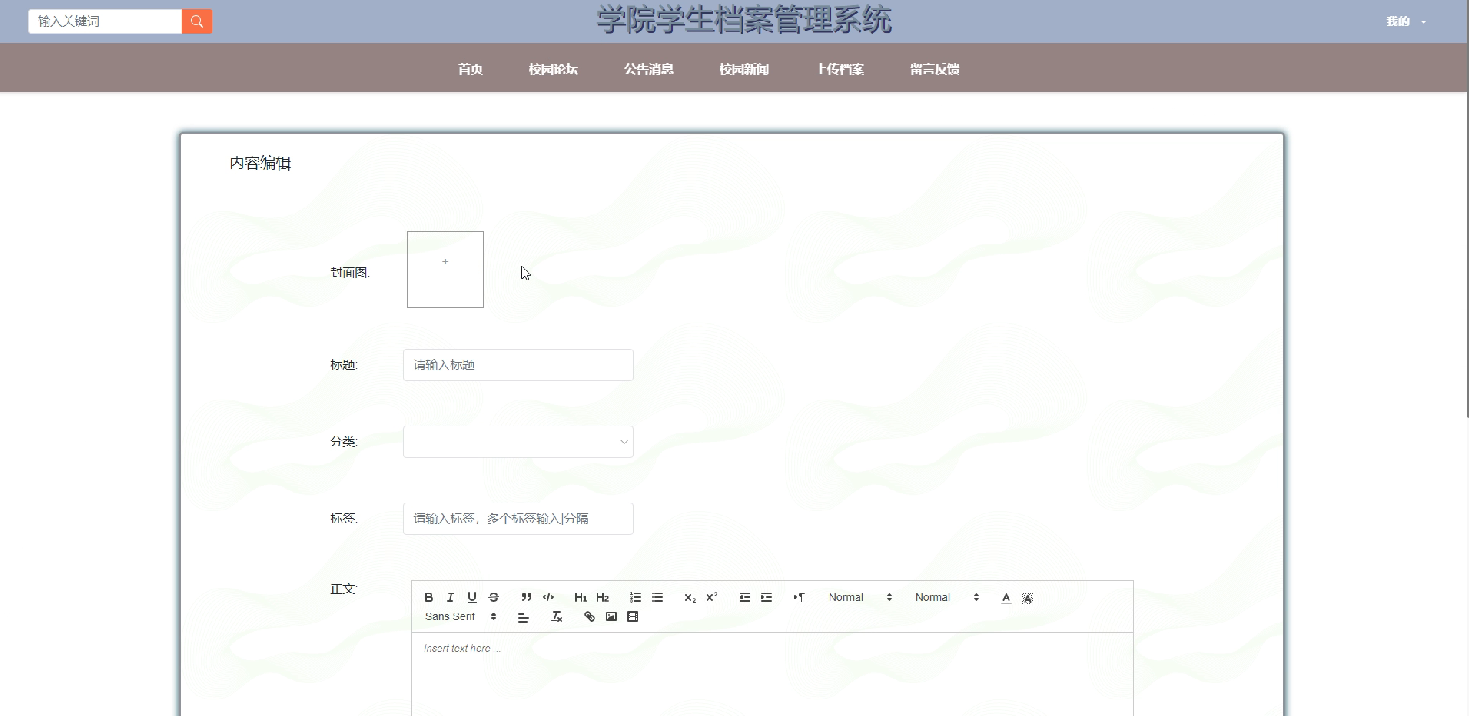This screenshot has width=1469, height=716.
Task: Insert a hyperlink in editor
Action: coord(589,617)
